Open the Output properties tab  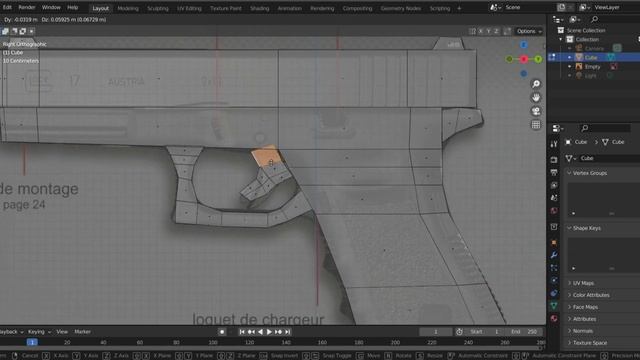click(554, 172)
